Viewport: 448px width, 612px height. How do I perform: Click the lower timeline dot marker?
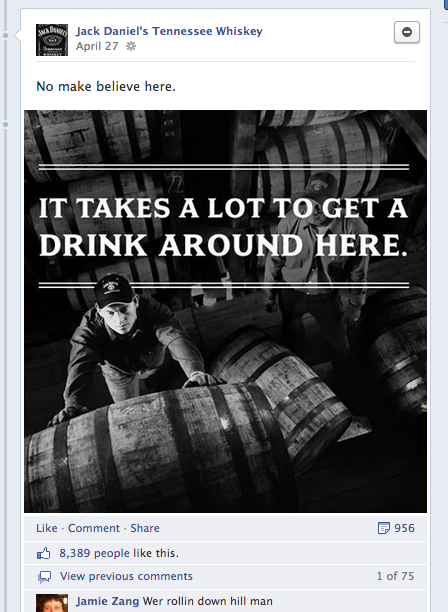click(x=5, y=125)
